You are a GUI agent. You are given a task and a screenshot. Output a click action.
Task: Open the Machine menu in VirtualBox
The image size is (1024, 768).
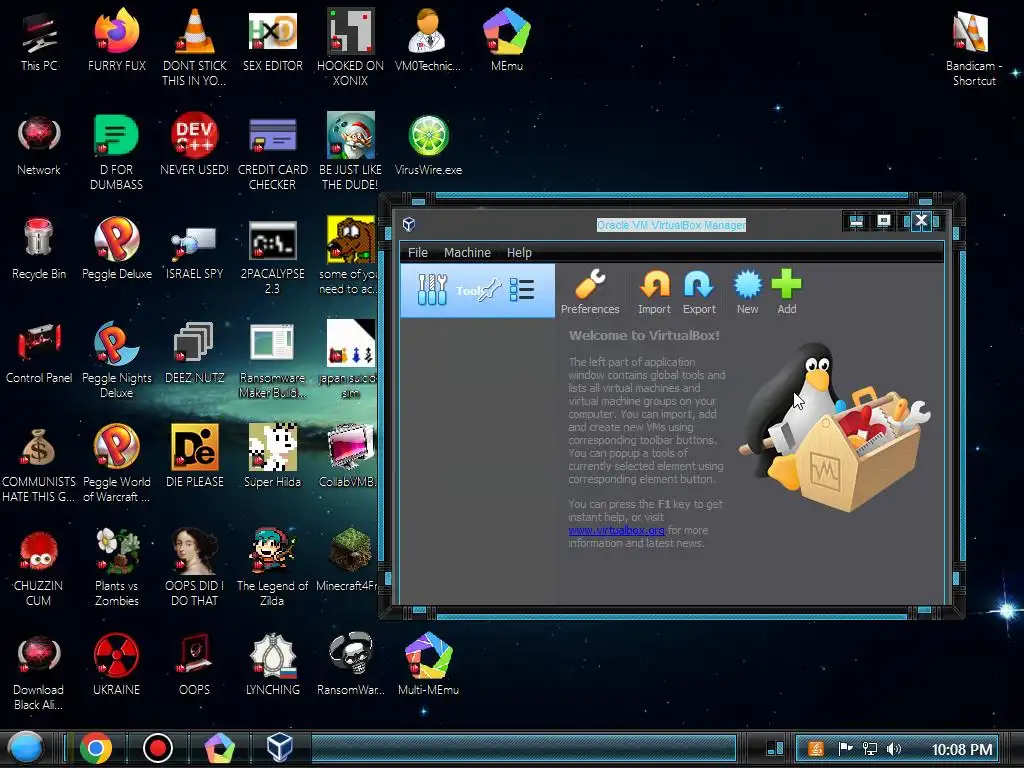pyautogui.click(x=467, y=252)
